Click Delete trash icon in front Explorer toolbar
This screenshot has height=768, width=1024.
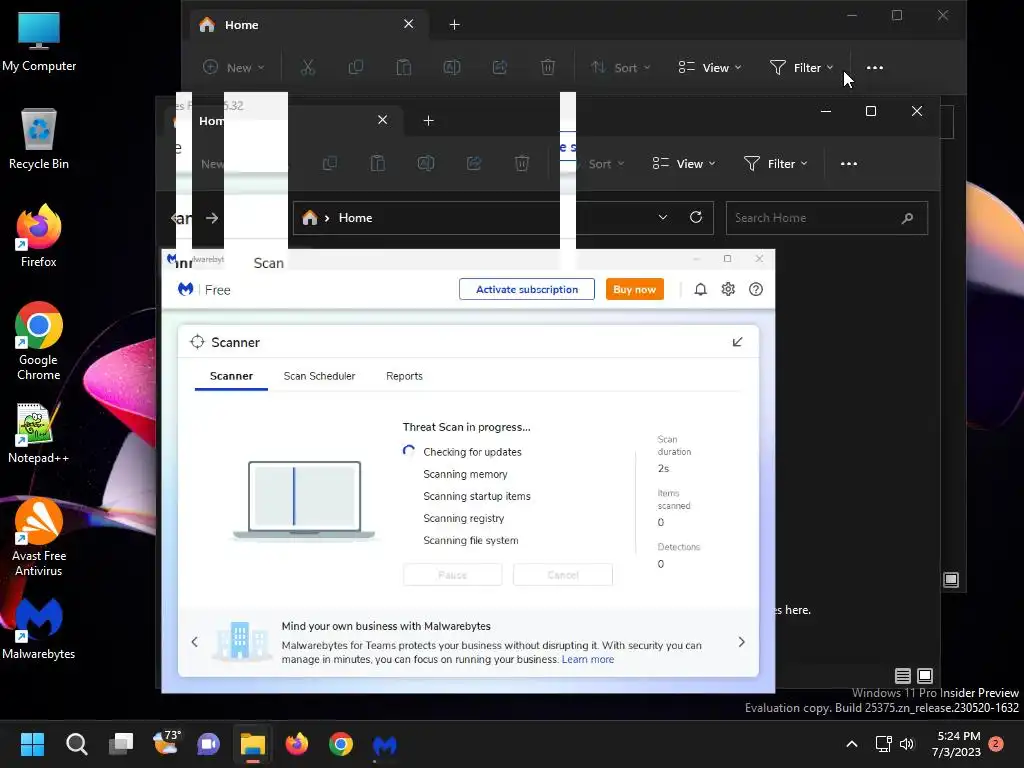522,163
